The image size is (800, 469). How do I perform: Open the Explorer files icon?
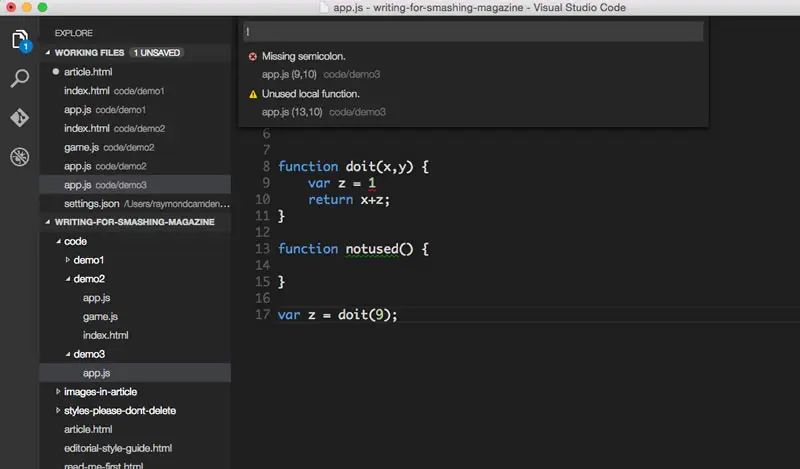(x=20, y=39)
